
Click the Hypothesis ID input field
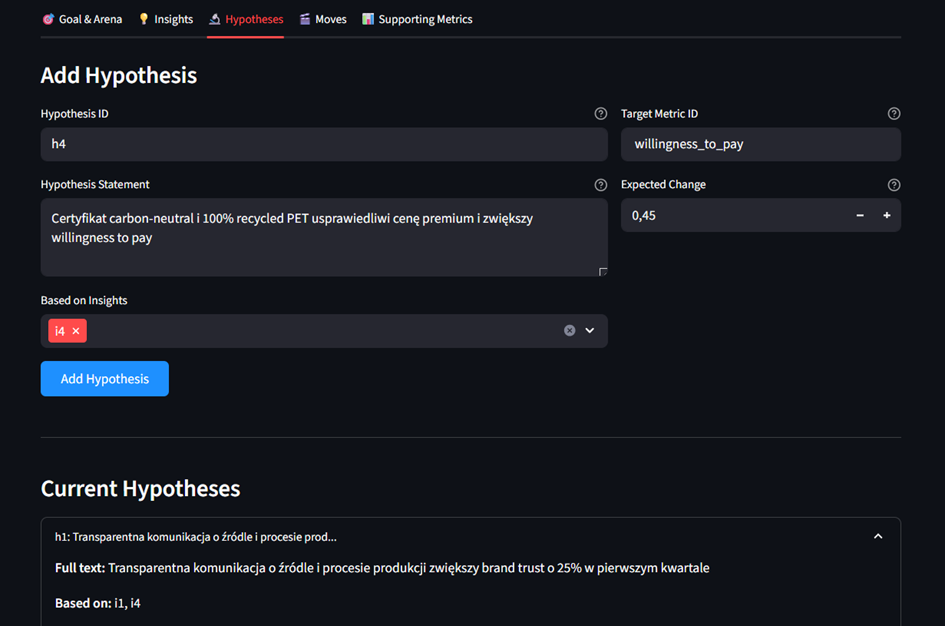point(324,144)
